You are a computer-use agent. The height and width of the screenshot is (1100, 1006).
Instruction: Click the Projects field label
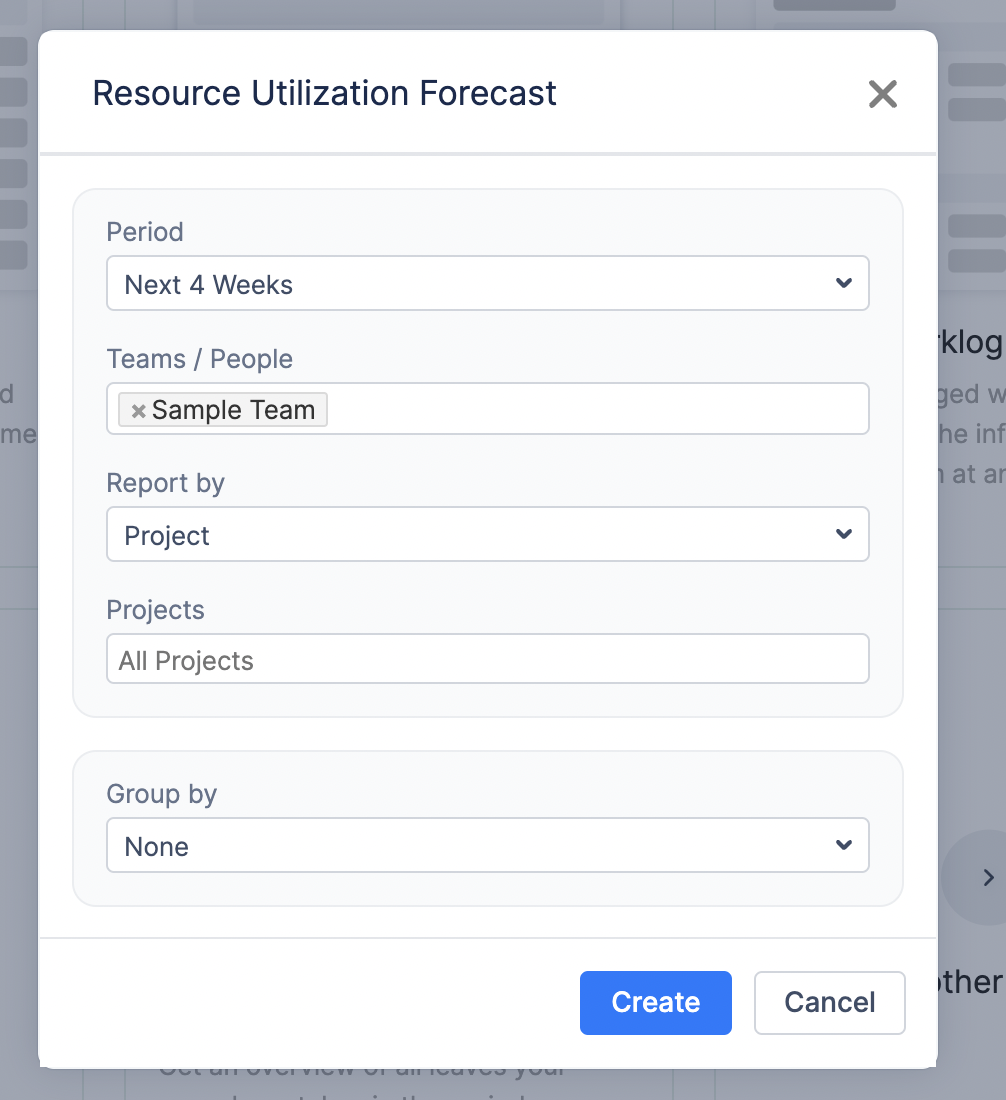tap(155, 610)
